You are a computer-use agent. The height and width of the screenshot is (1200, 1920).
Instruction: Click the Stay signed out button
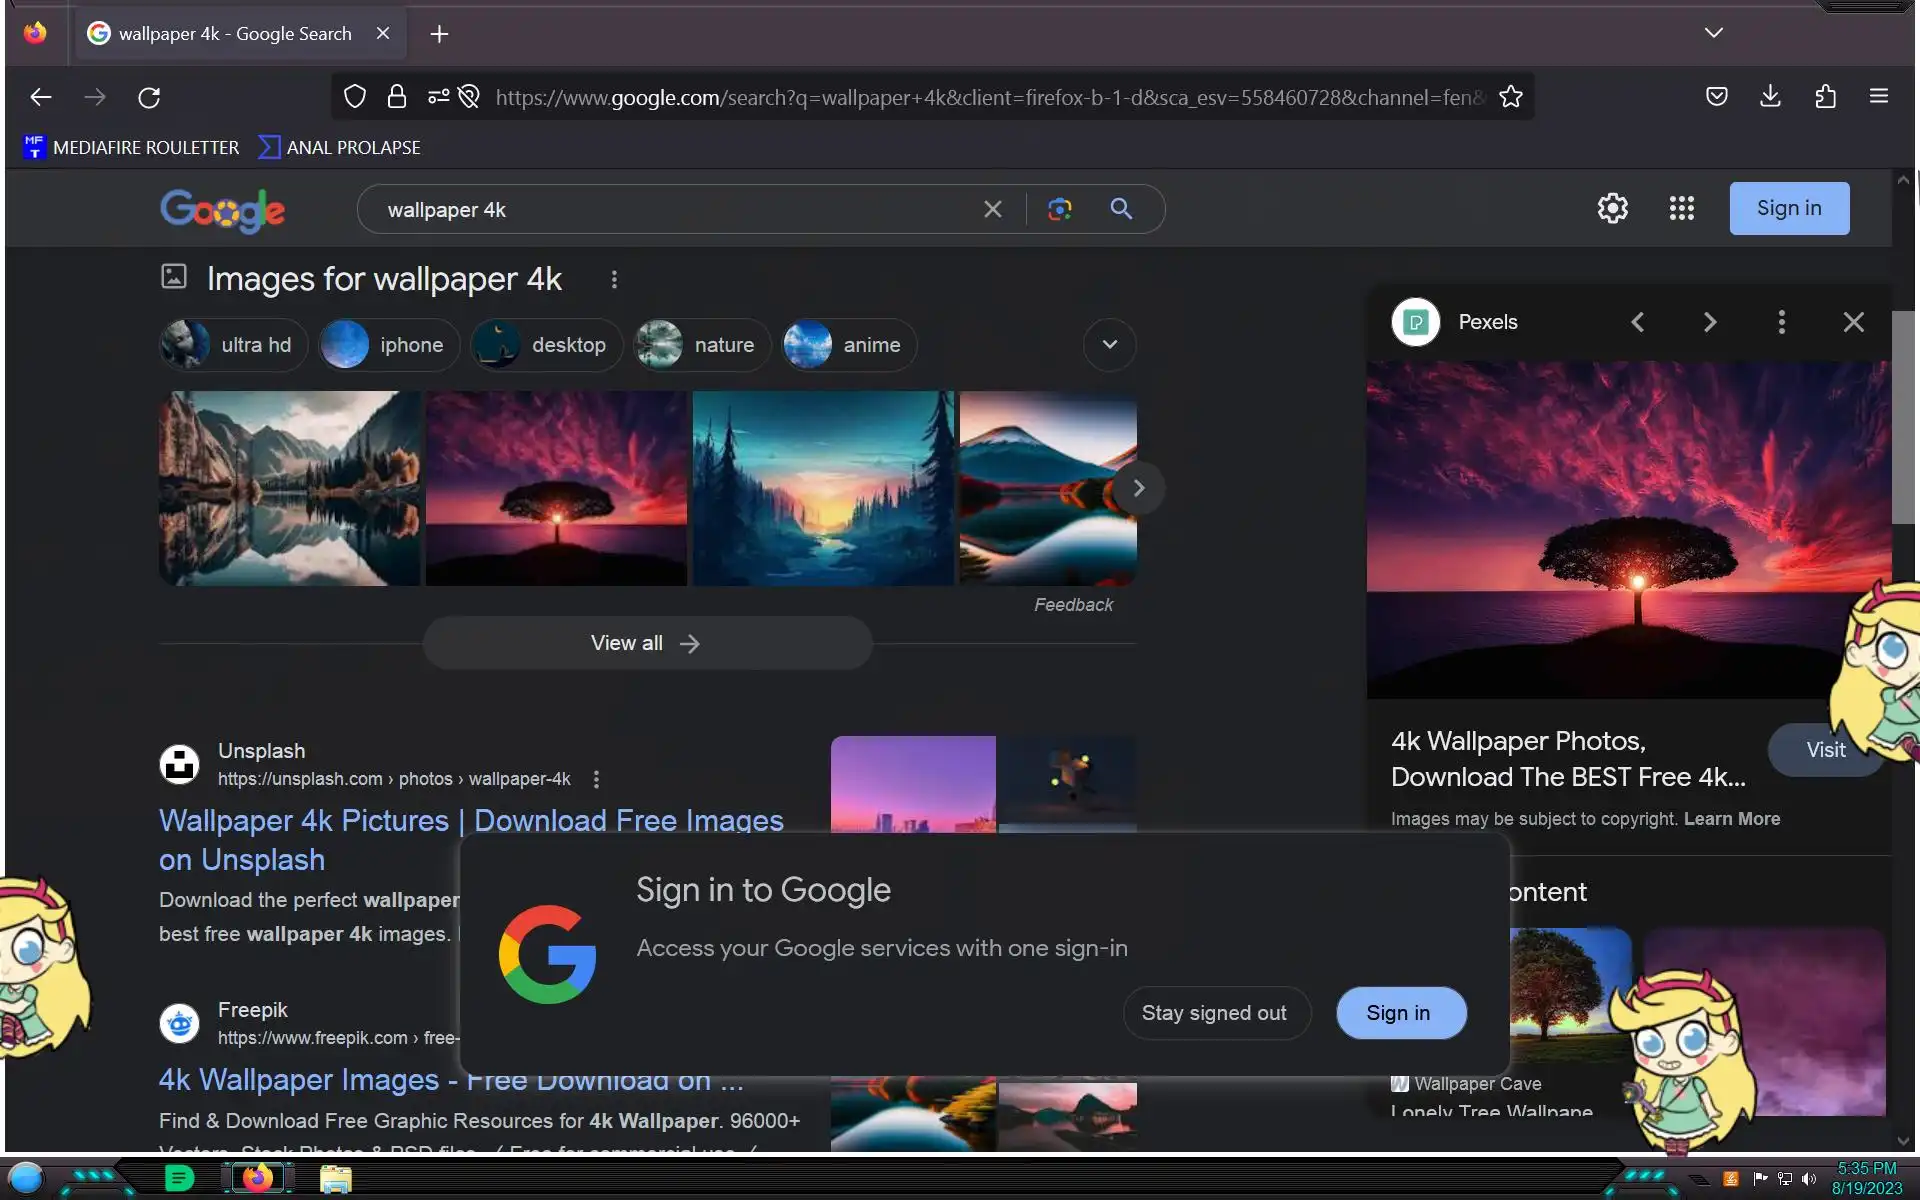click(1214, 1013)
